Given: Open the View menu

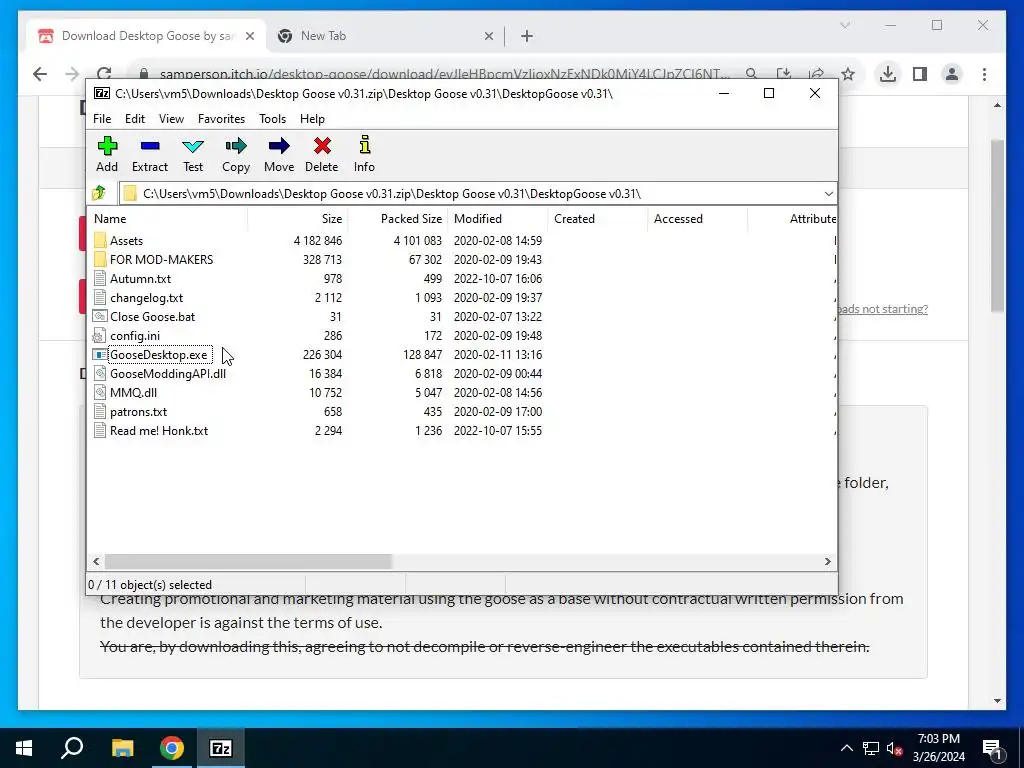Looking at the screenshot, I should click(171, 119).
